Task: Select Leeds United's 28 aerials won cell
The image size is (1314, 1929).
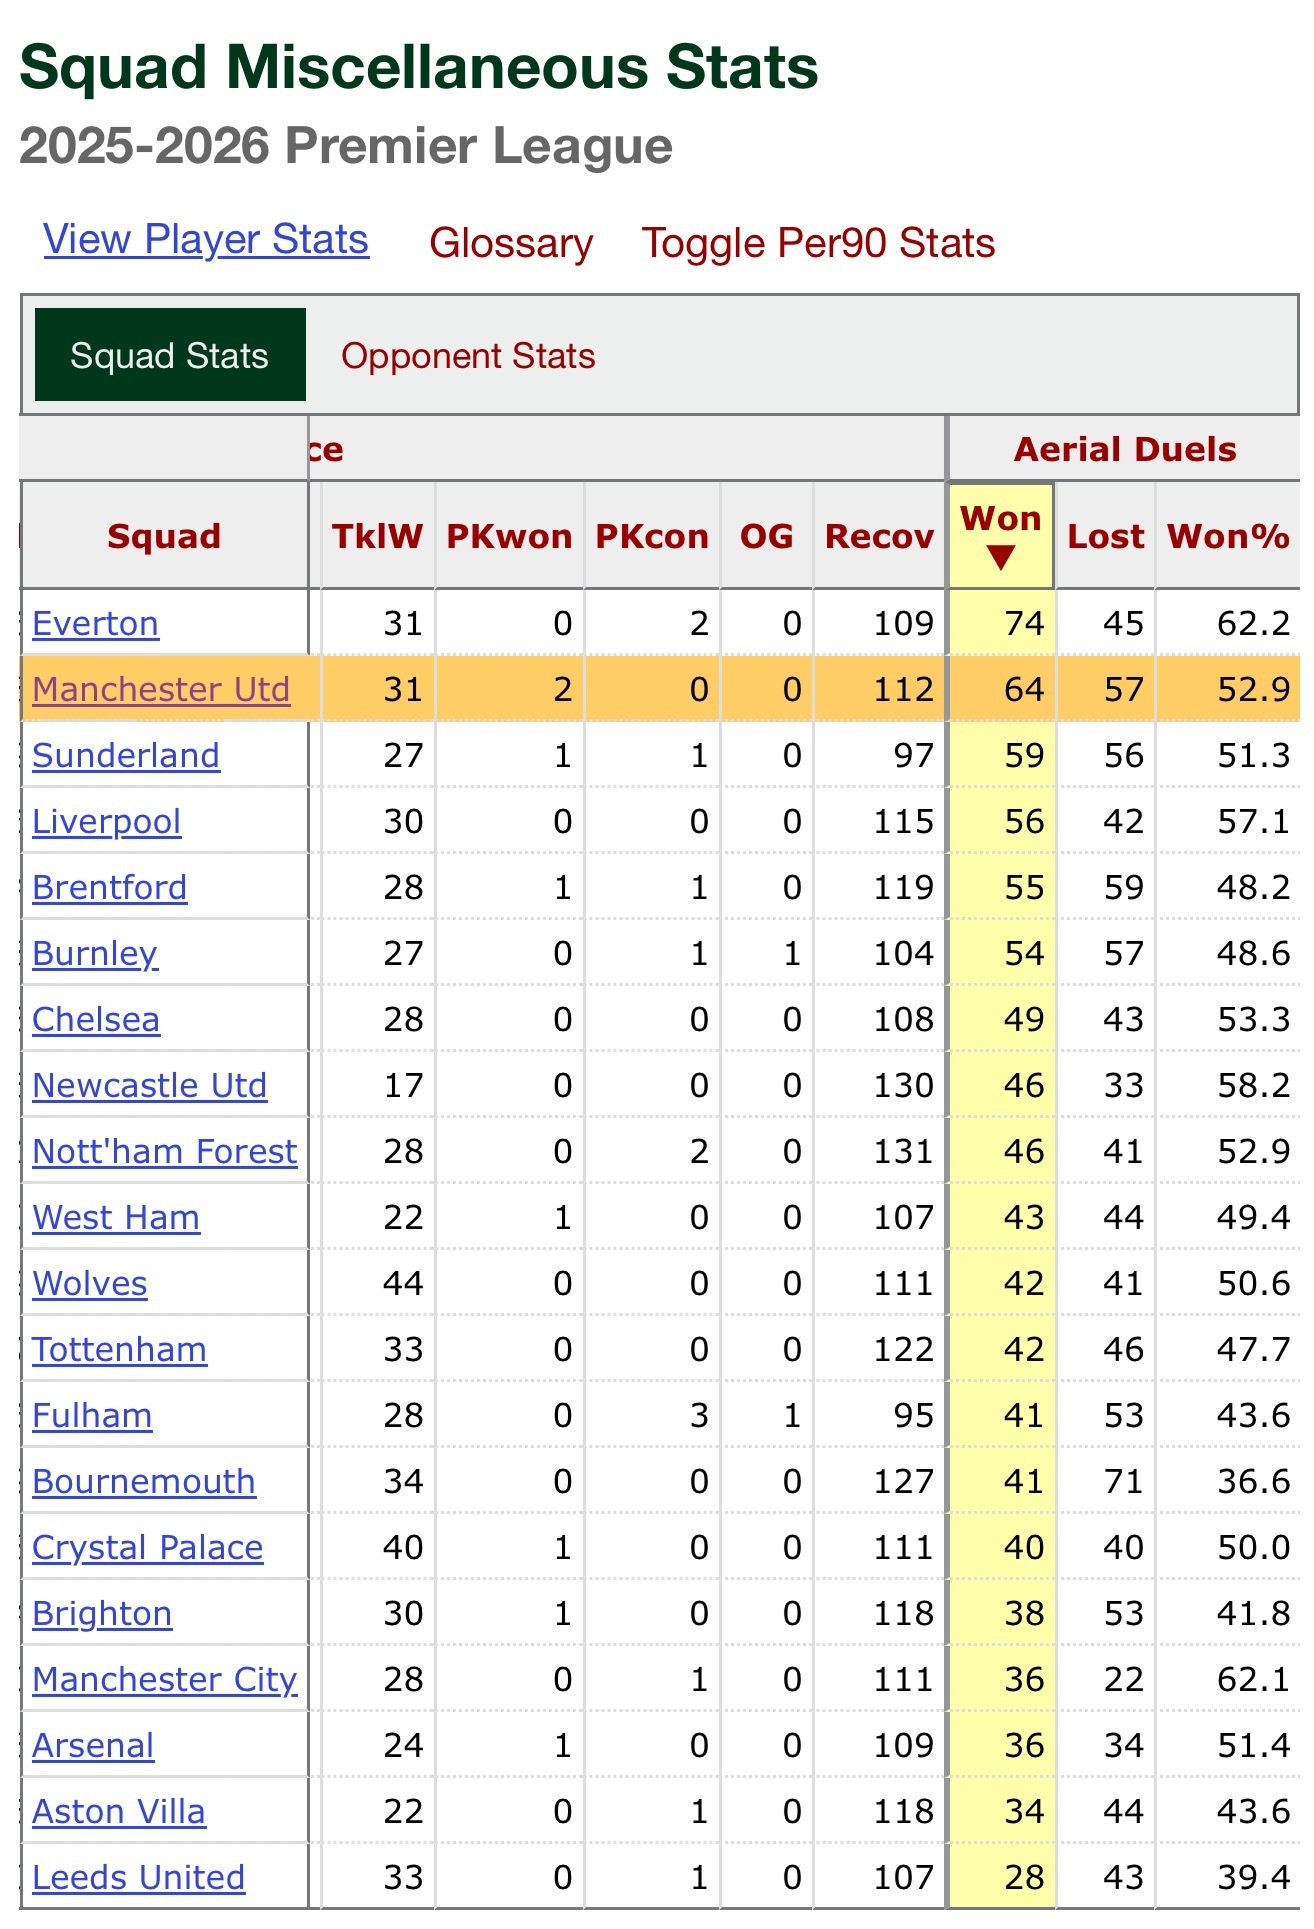Action: [x=1001, y=1877]
